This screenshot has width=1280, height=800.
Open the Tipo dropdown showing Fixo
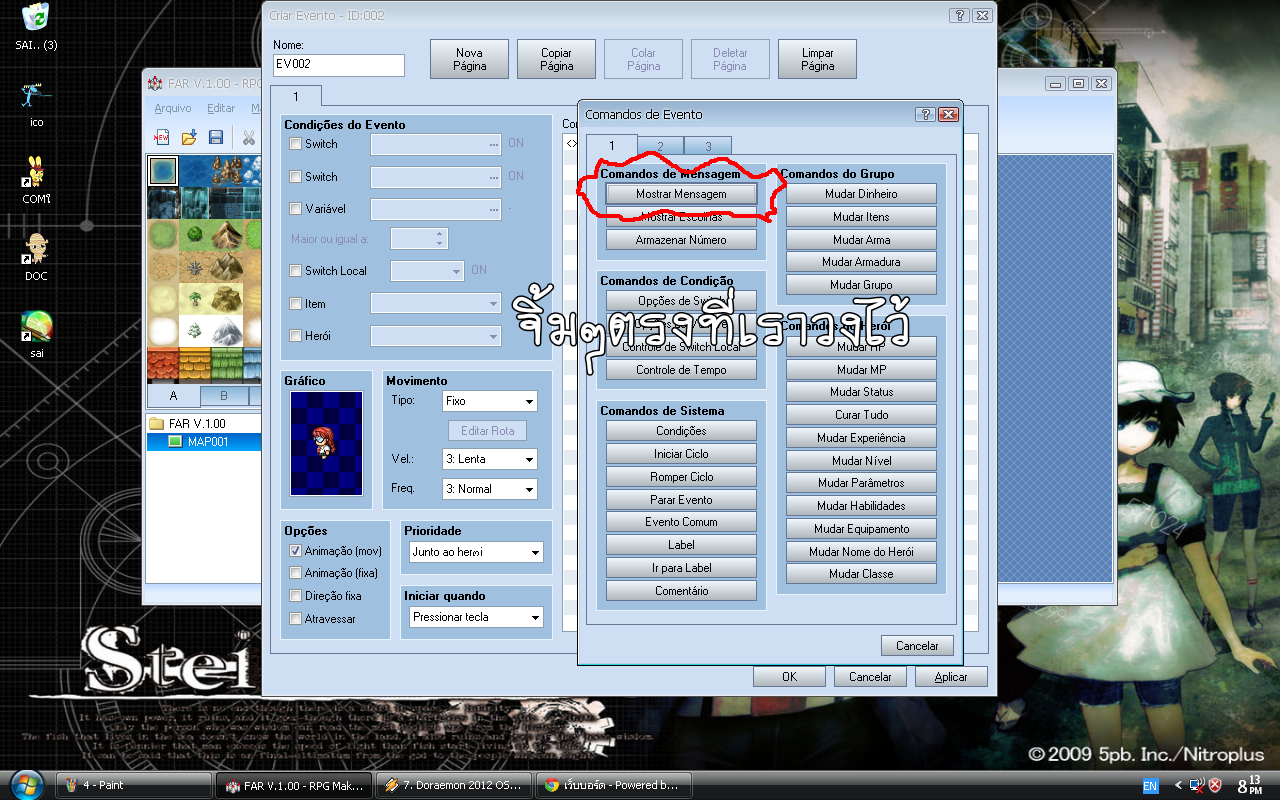point(490,401)
